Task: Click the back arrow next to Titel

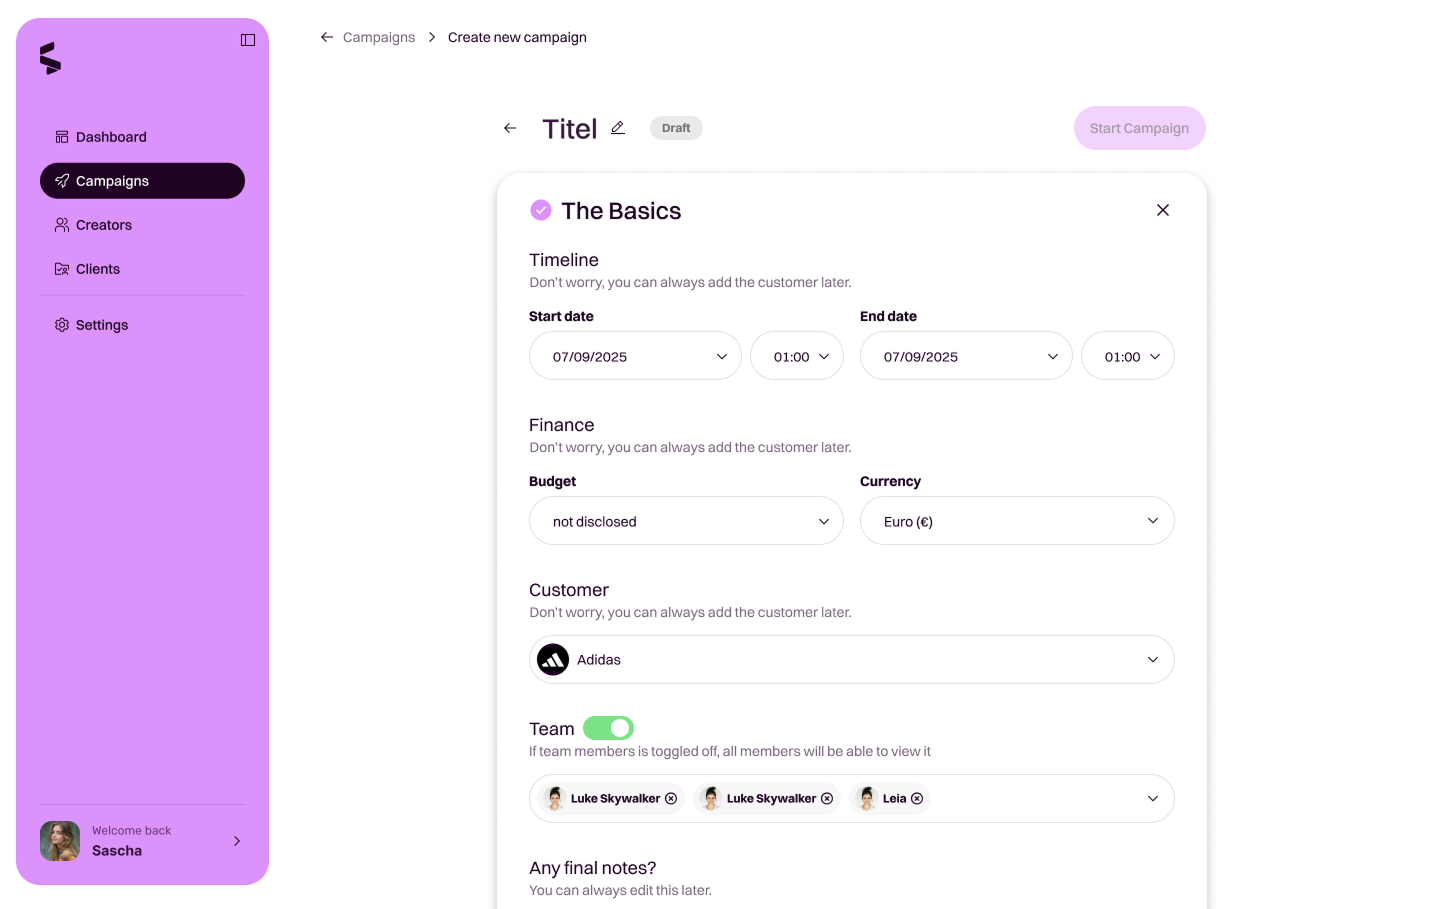Action: coord(510,128)
